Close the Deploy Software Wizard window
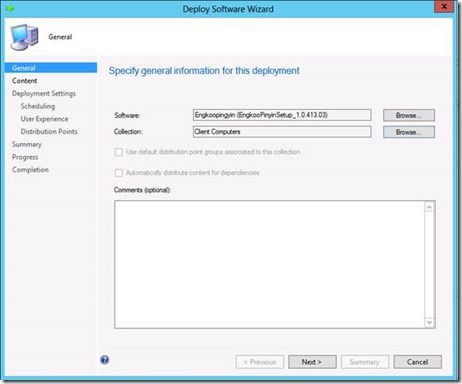The width and height of the screenshot is (462, 384). [x=444, y=7]
